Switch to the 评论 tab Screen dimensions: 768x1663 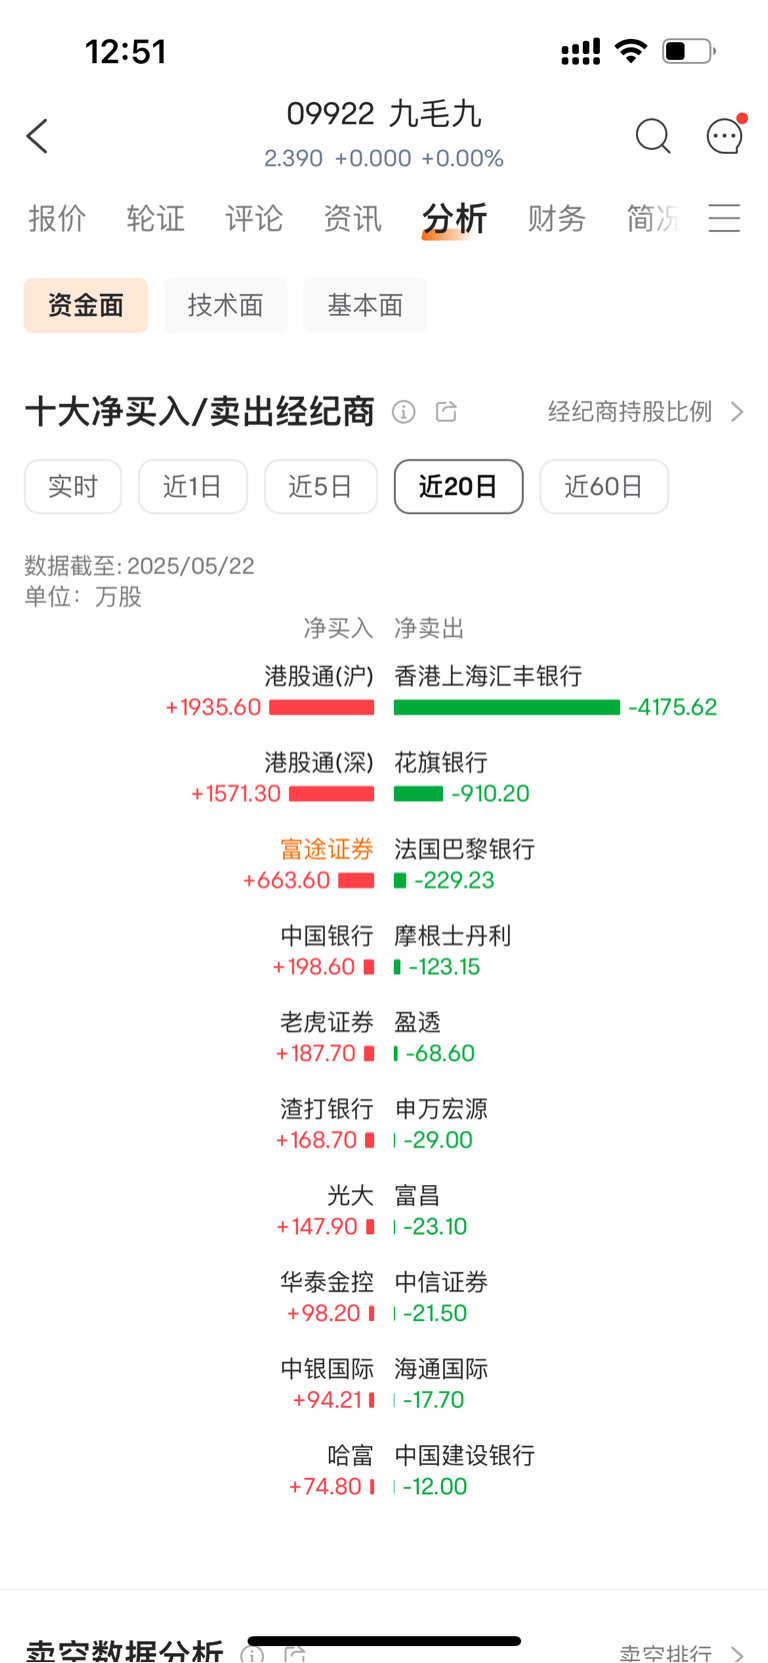click(x=254, y=218)
